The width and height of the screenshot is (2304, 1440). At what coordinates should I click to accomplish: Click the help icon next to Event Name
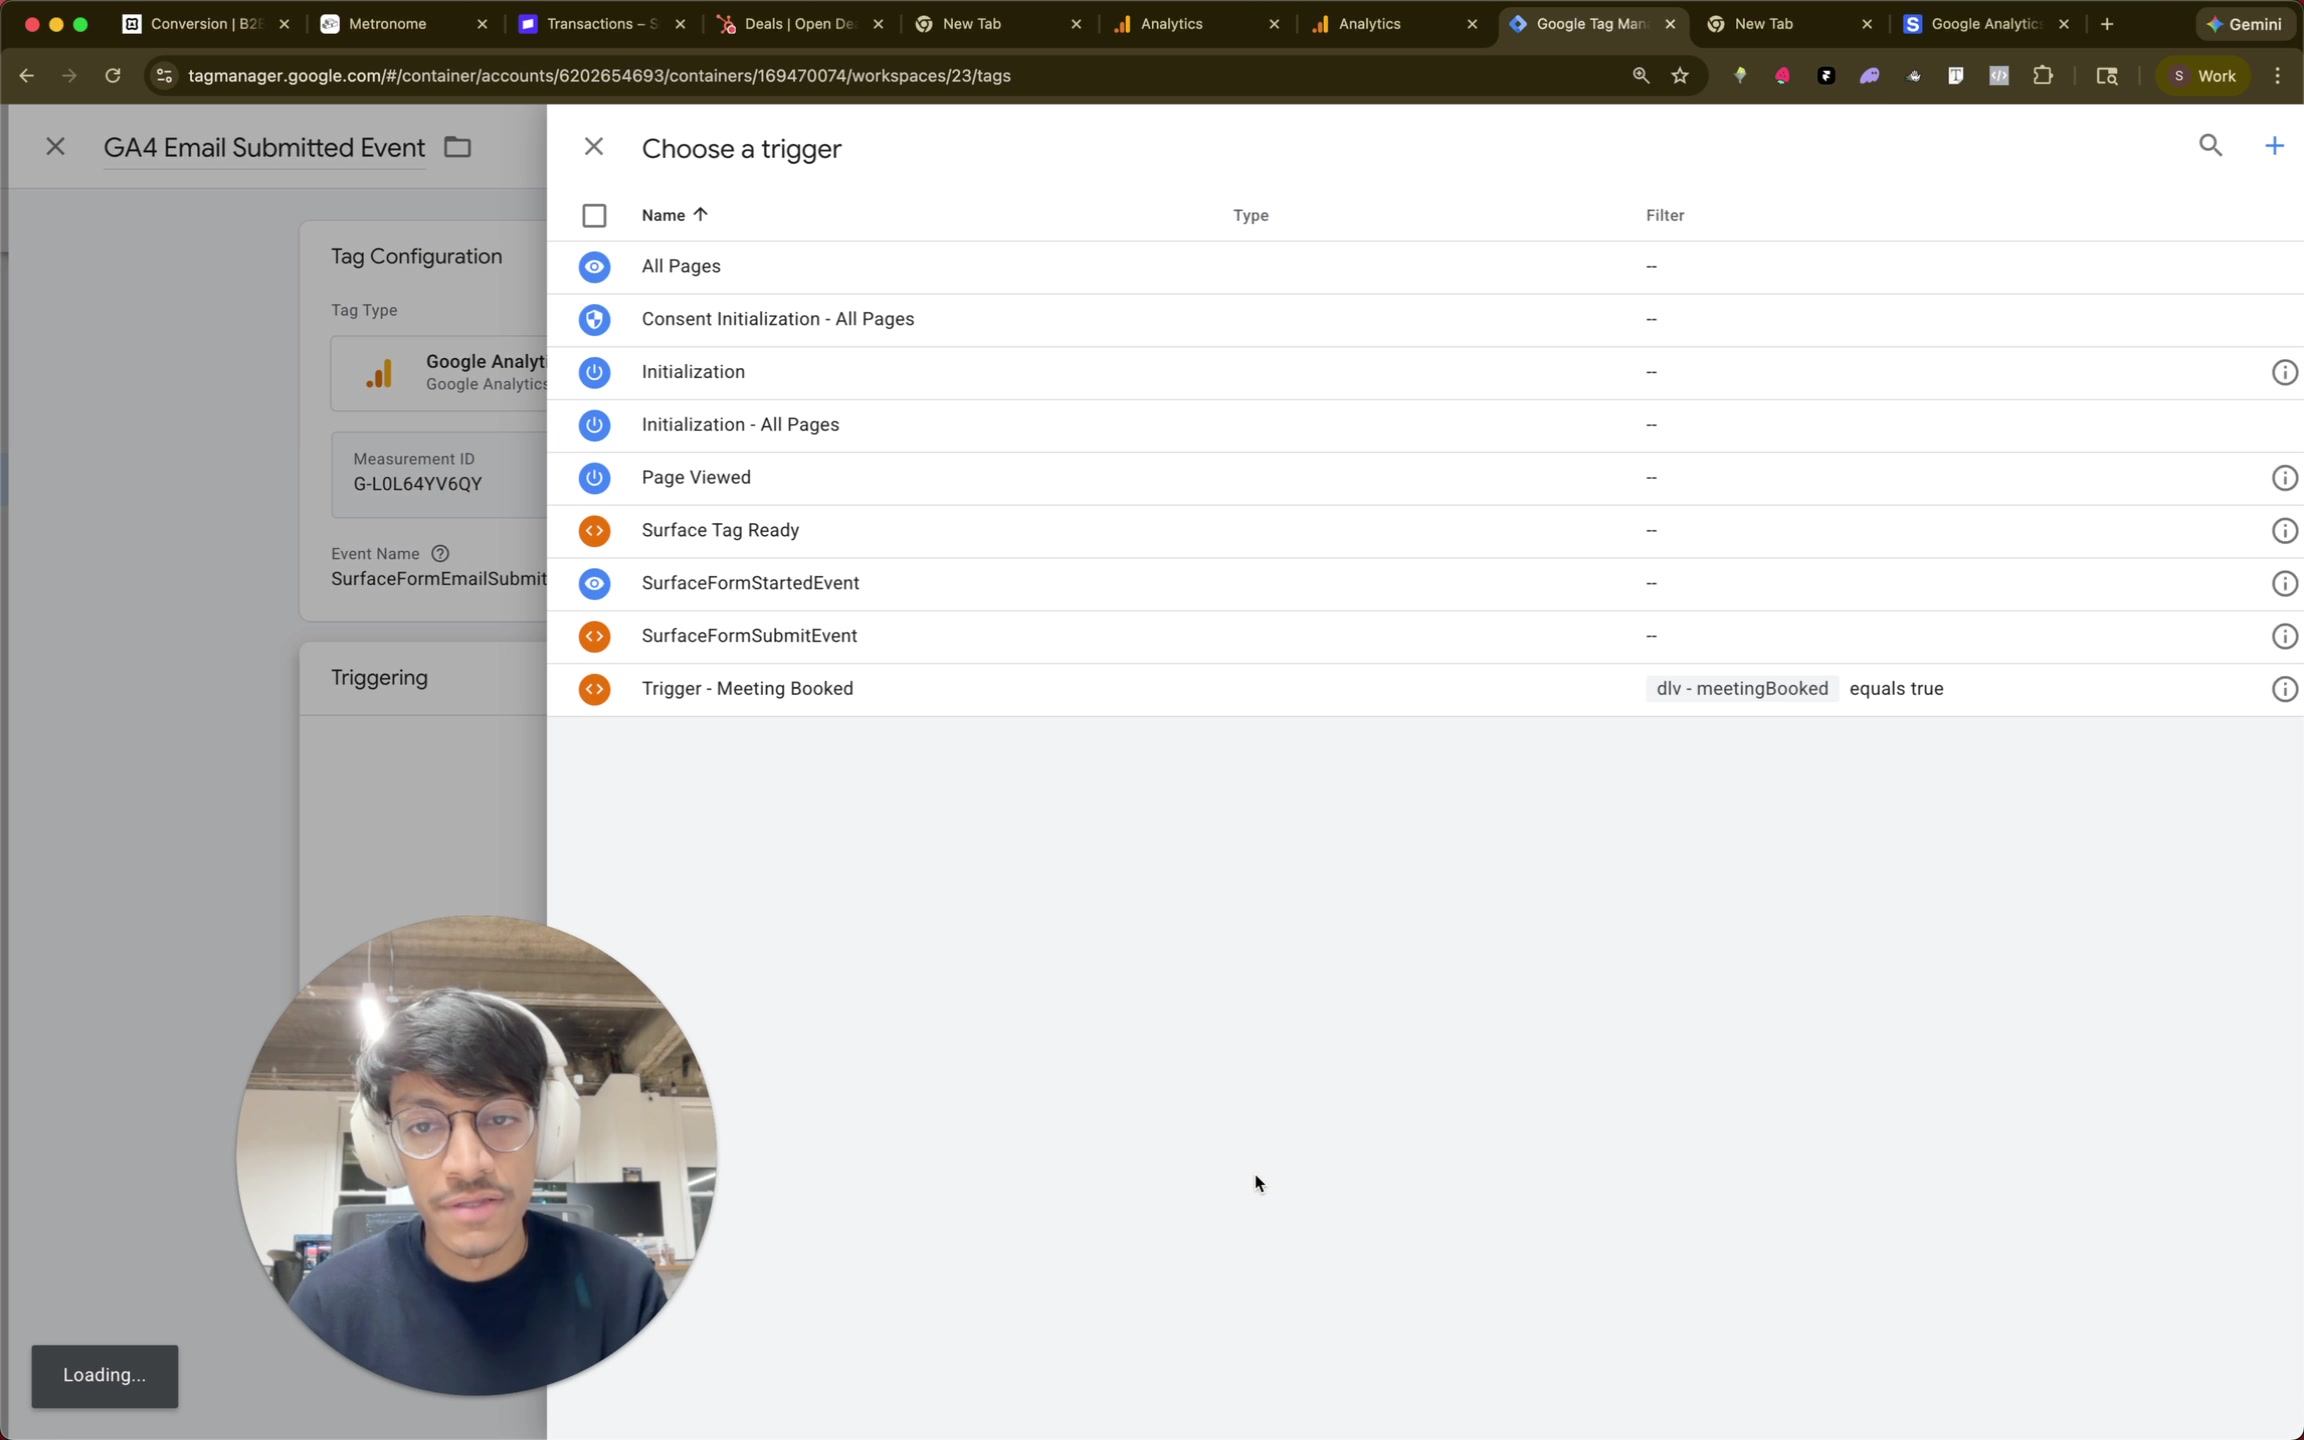coord(440,553)
